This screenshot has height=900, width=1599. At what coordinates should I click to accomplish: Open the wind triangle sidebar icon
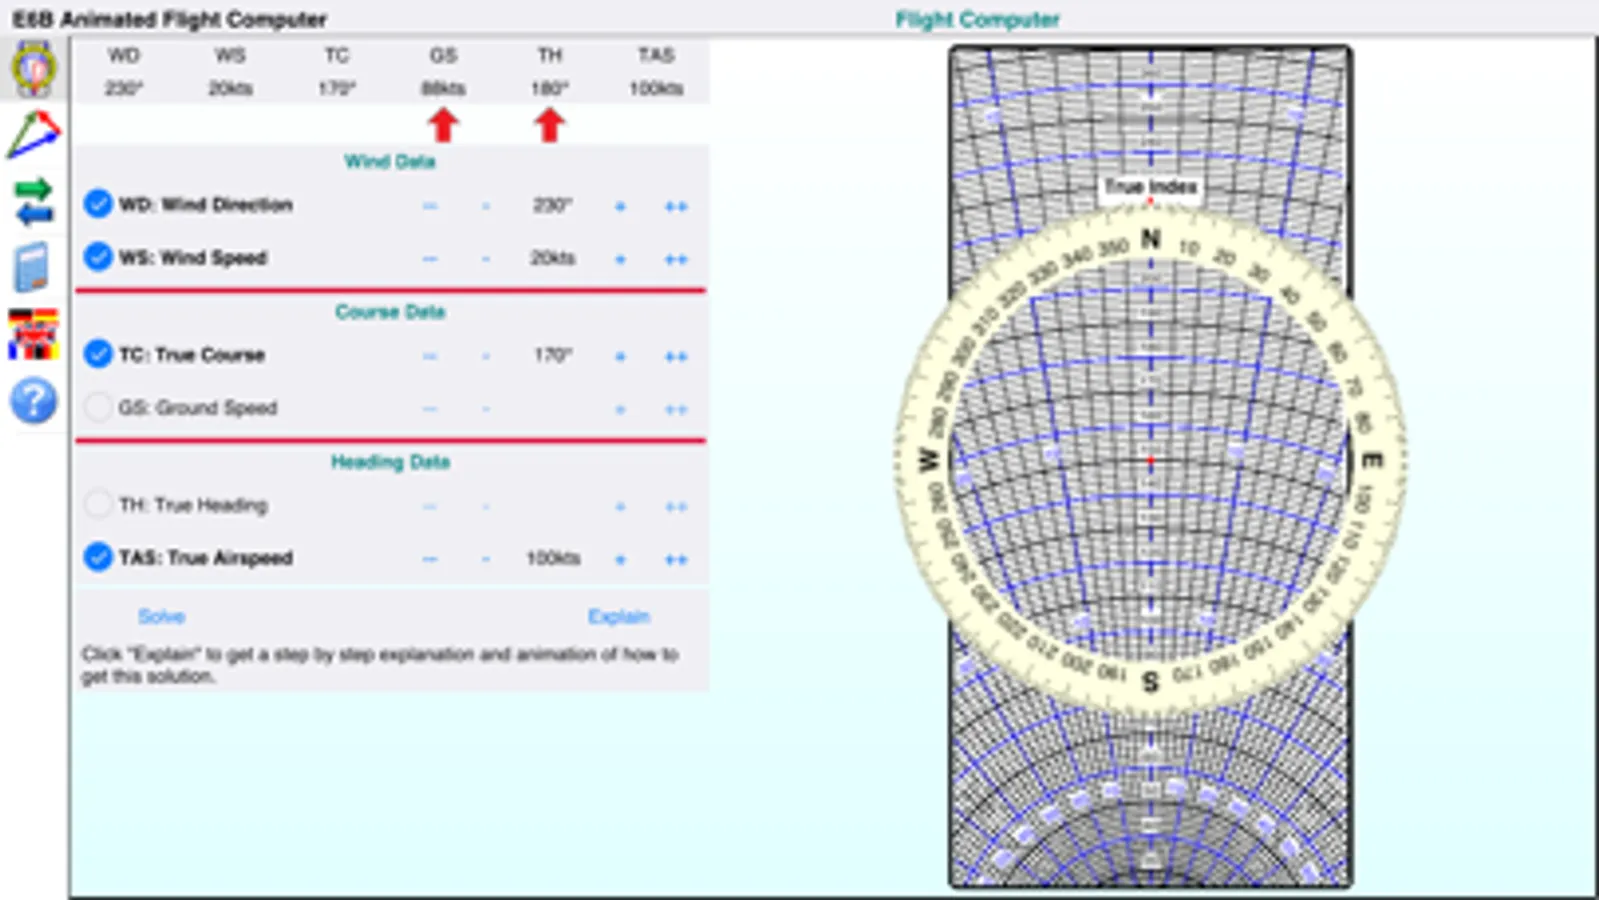[34, 135]
